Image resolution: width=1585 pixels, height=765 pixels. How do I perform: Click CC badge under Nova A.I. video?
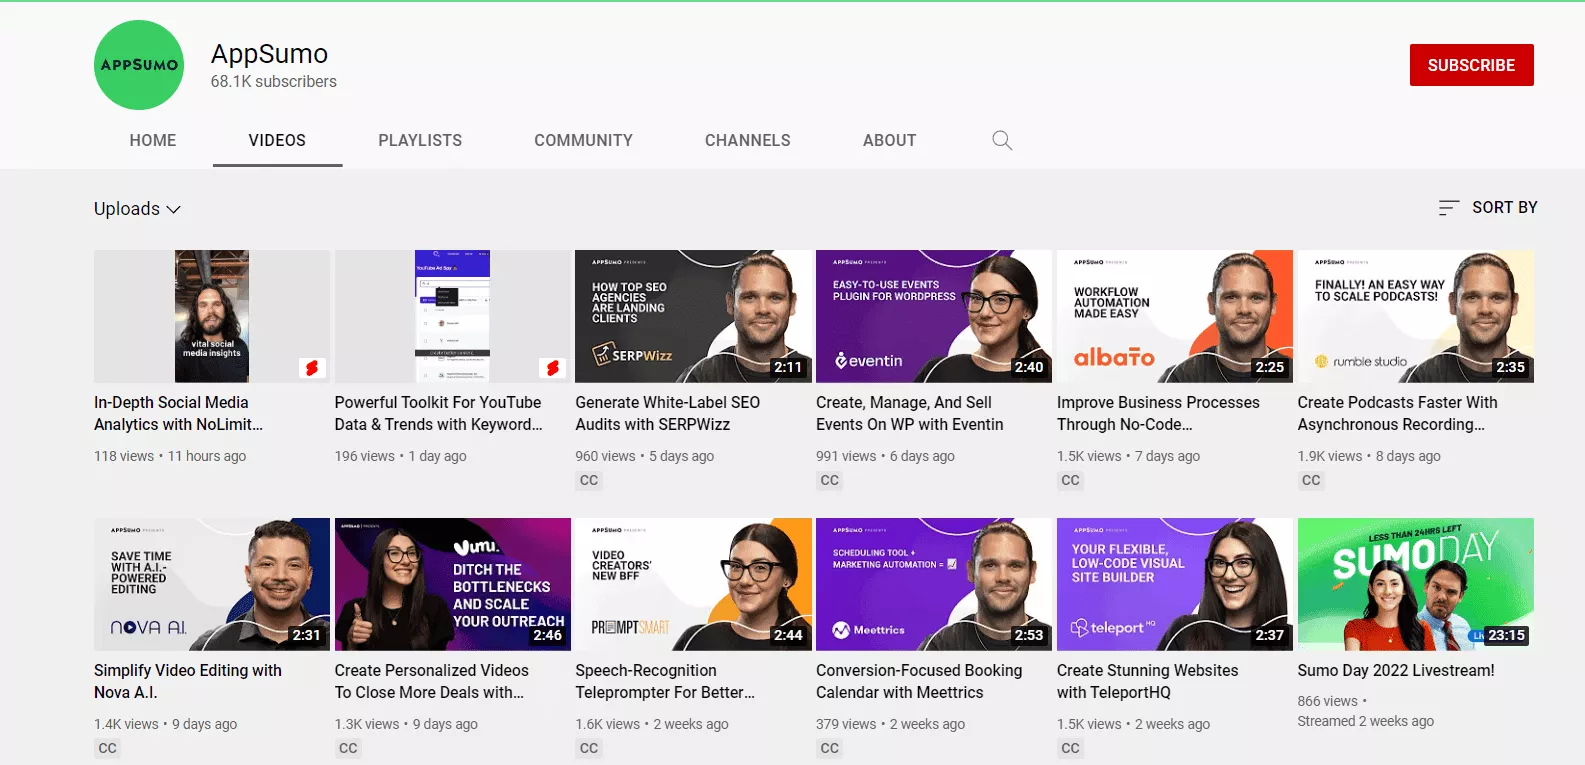(108, 748)
